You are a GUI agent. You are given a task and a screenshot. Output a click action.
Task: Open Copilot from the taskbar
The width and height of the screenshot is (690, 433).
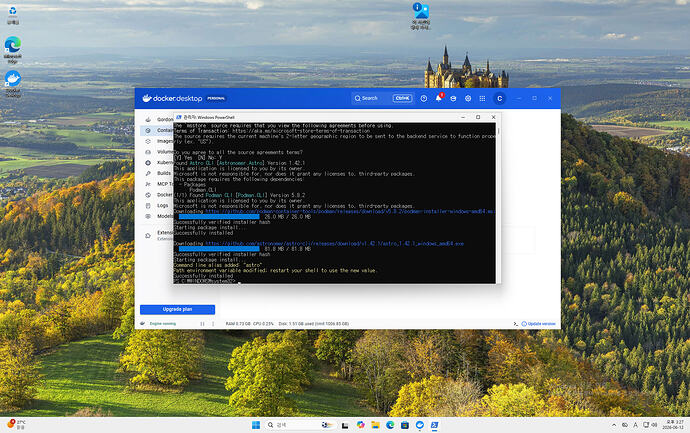click(360, 425)
